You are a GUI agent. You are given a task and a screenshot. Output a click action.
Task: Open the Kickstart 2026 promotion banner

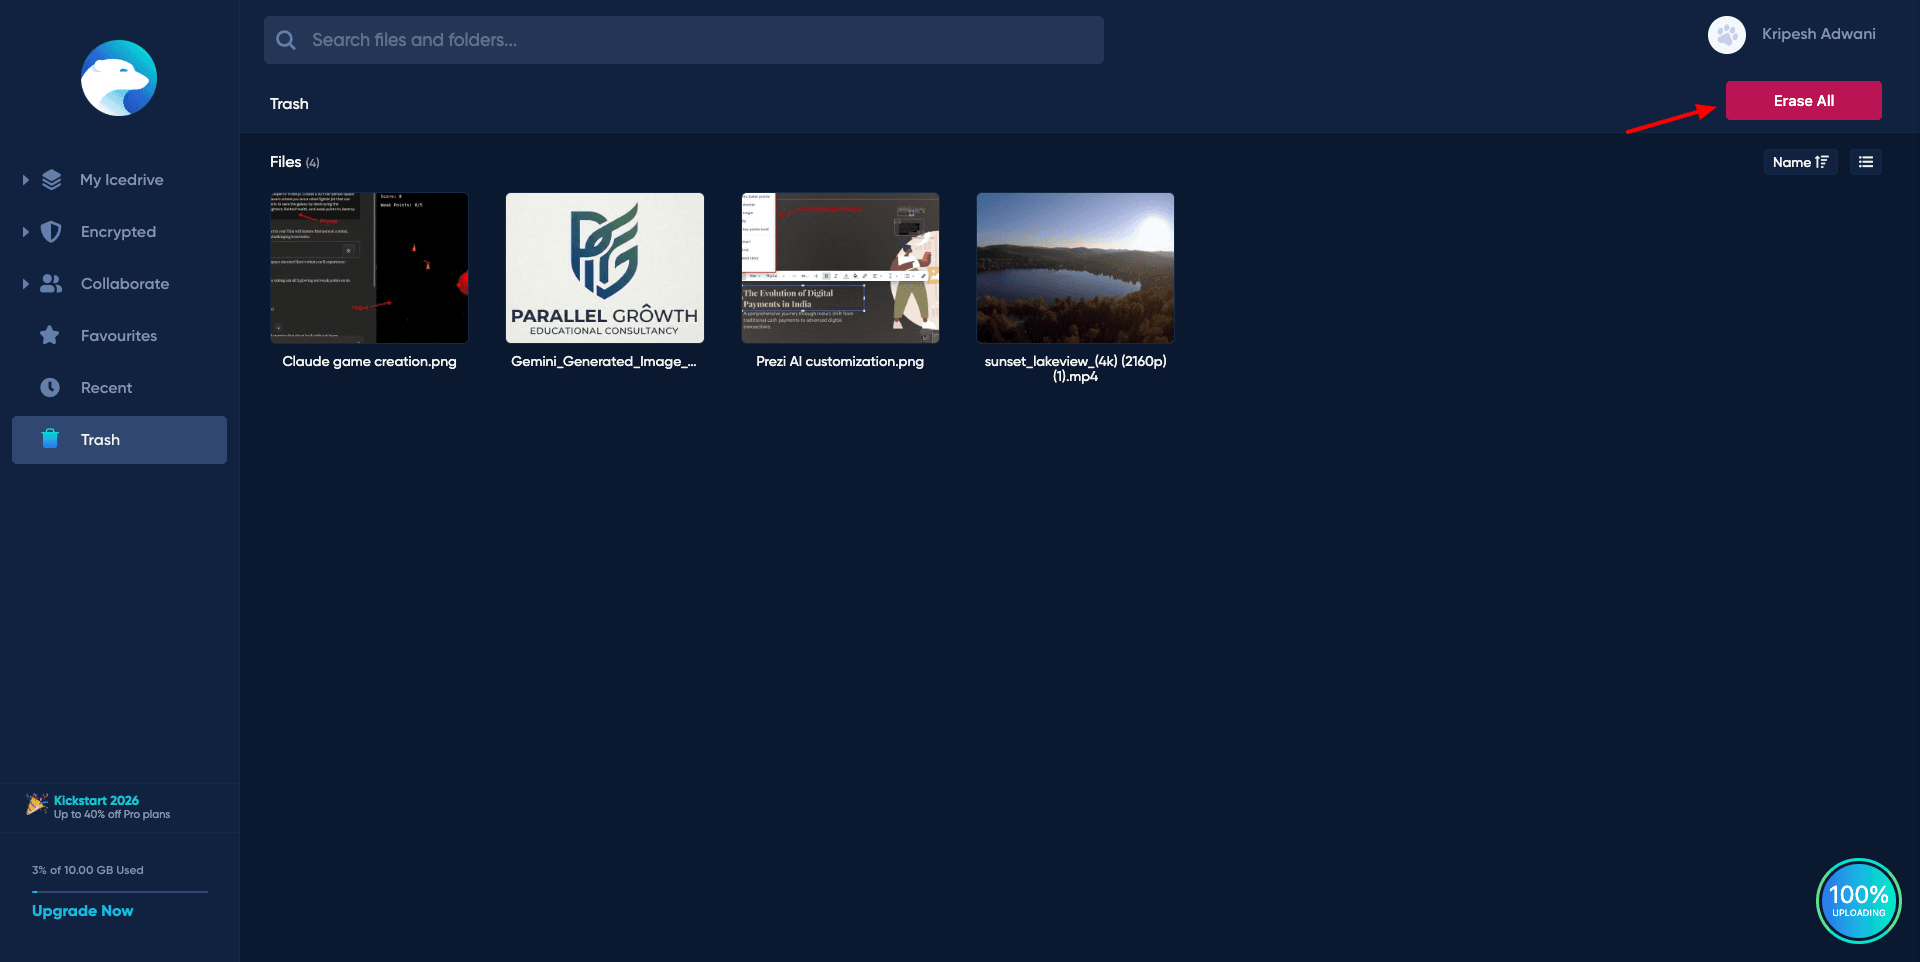(x=98, y=807)
